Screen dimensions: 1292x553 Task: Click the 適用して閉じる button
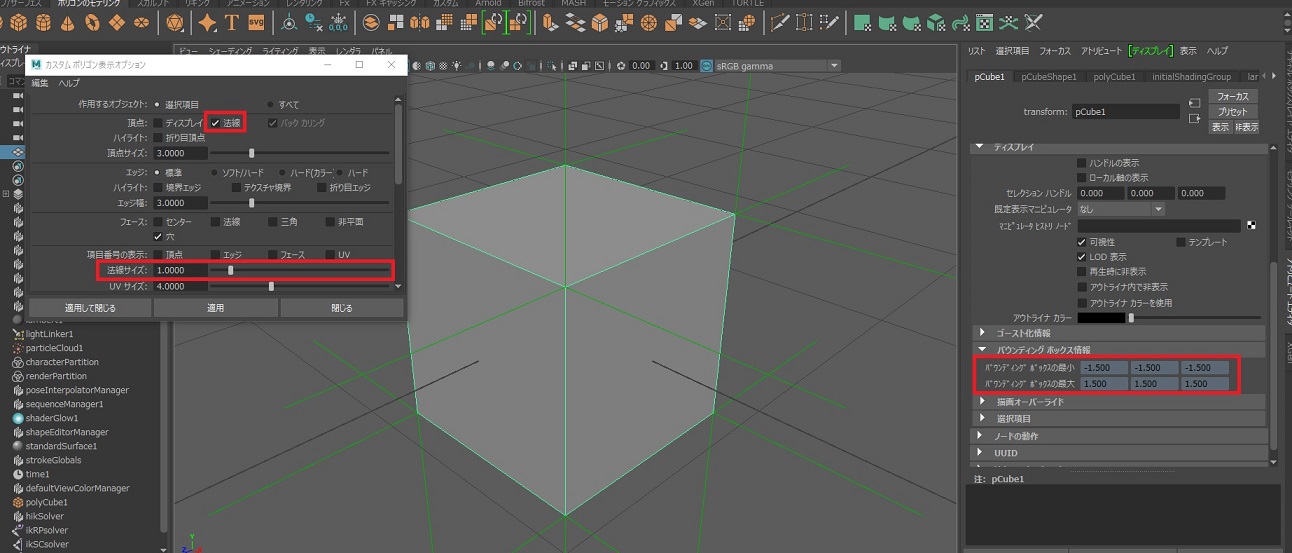tap(91, 308)
